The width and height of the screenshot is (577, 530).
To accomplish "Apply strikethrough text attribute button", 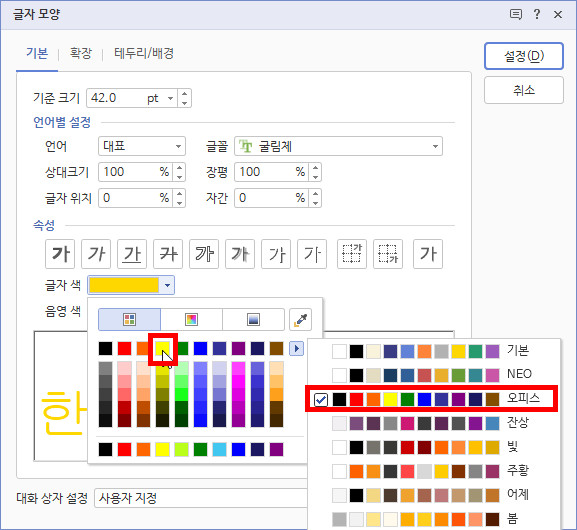I will [x=168, y=254].
